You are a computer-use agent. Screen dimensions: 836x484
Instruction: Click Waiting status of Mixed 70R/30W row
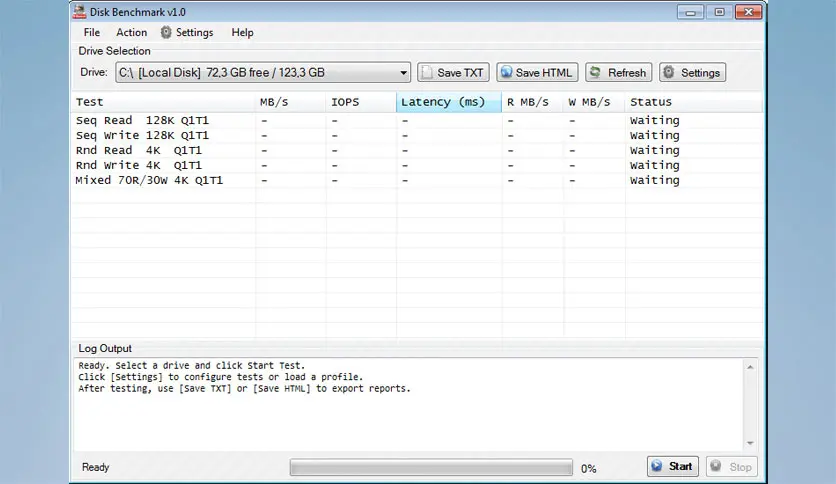point(655,180)
